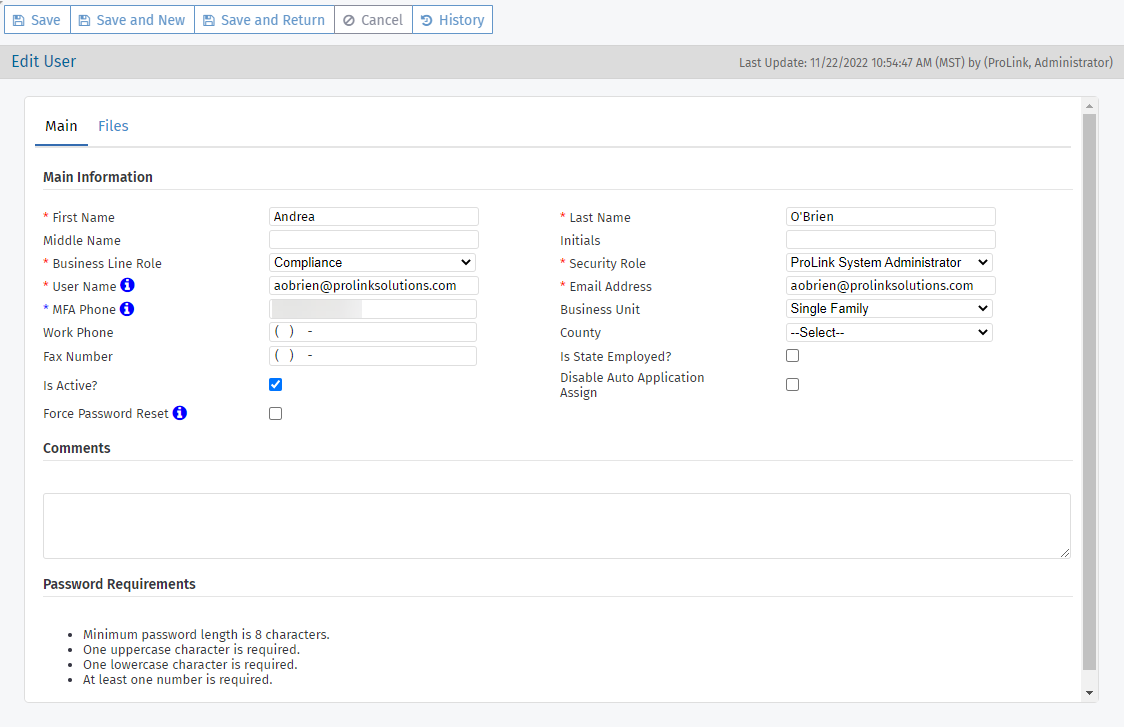The height and width of the screenshot is (727, 1124).
Task: Click Save and New button
Action: tap(132, 20)
